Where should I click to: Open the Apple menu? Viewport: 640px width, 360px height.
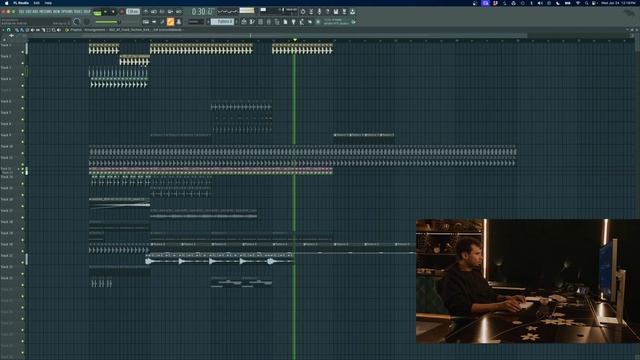[7, 3]
